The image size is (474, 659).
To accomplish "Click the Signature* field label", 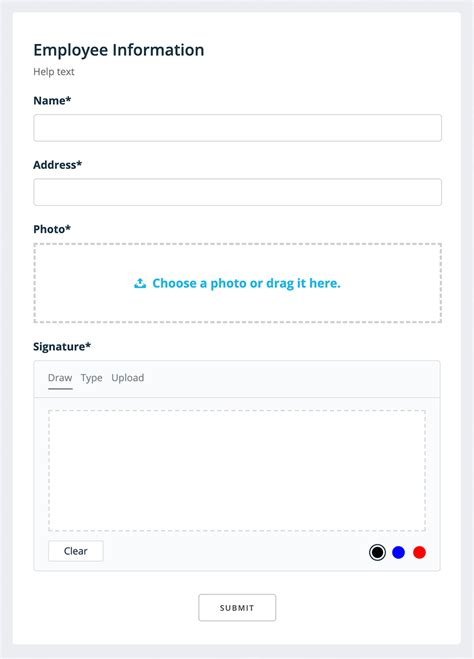I will (62, 347).
